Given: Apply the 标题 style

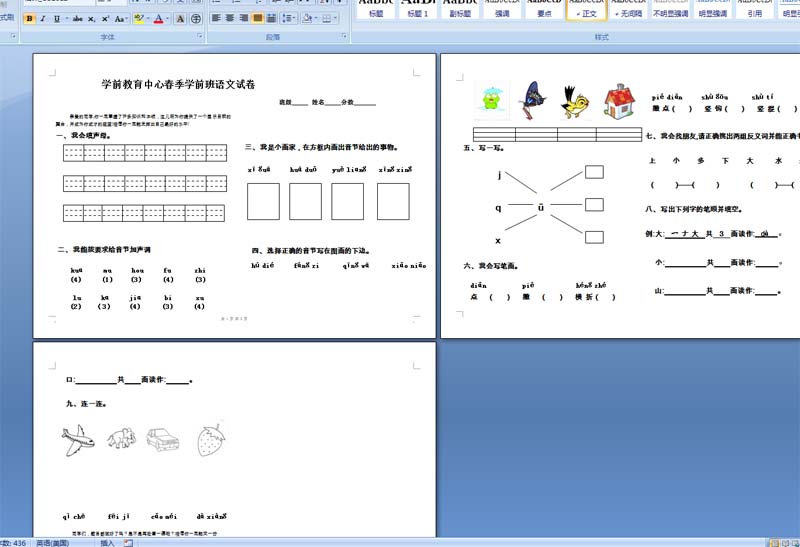Looking at the screenshot, I should tap(376, 9).
